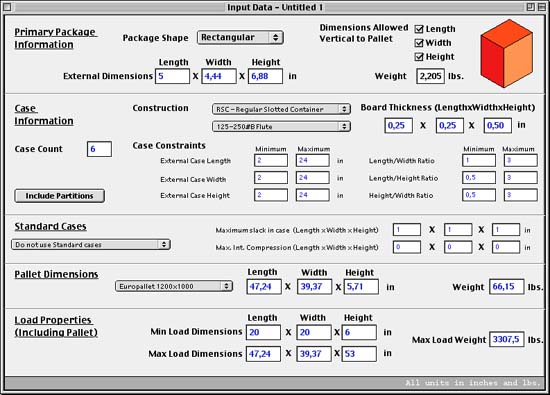Toggle the Width vertical-to-pallet checkbox
This screenshot has height=395, width=550.
coord(419,43)
